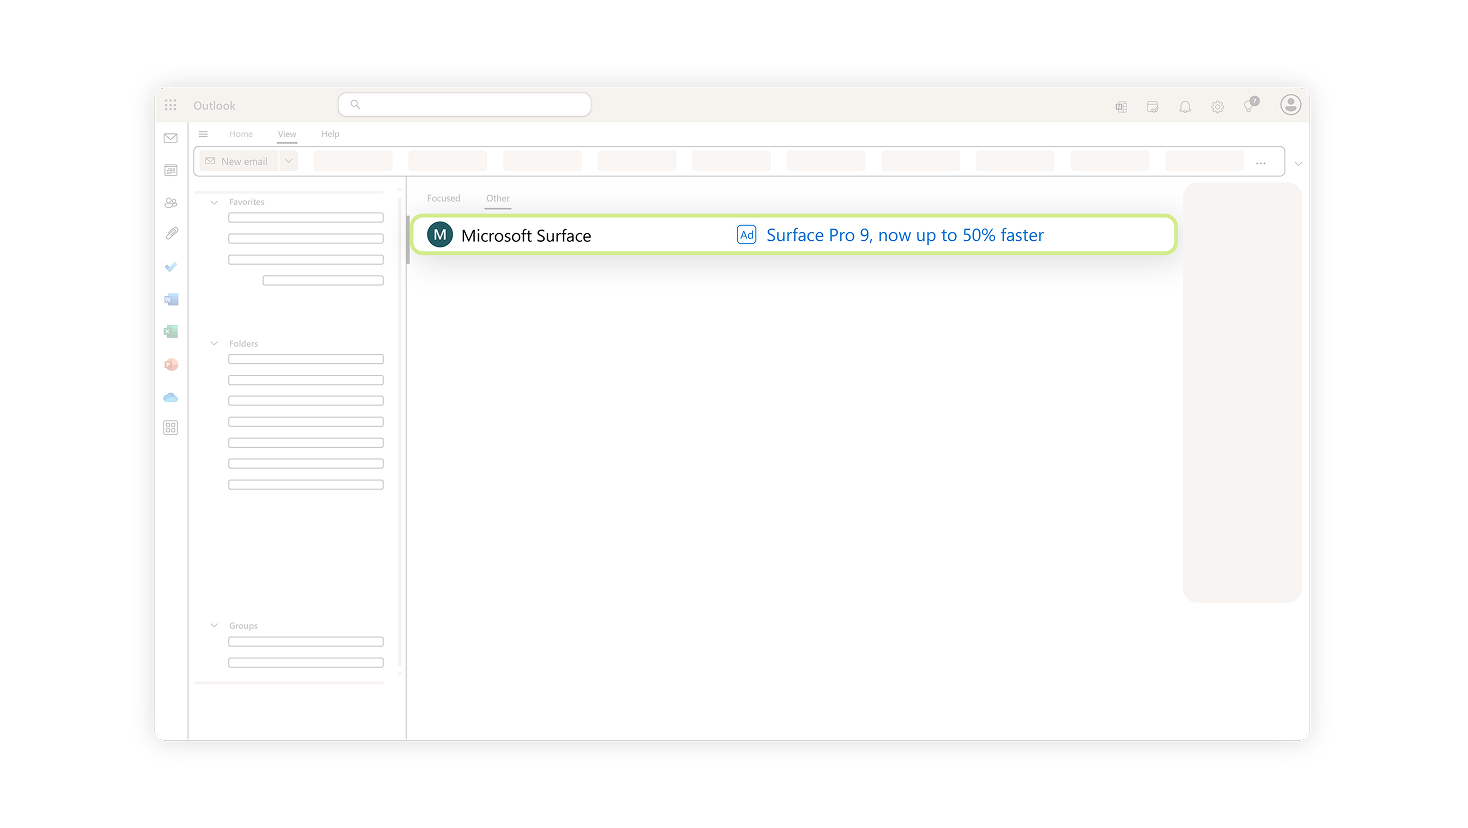Open the OneDrive cloud icon
1468x828 pixels.
point(171,397)
